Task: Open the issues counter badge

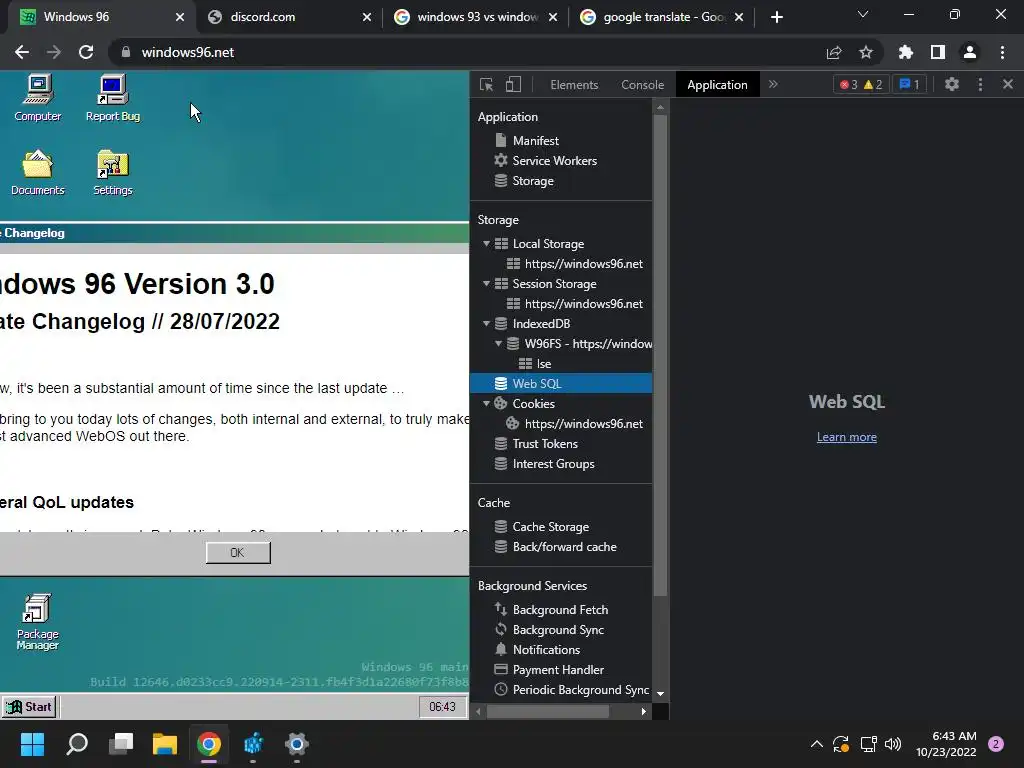Action: tap(909, 84)
